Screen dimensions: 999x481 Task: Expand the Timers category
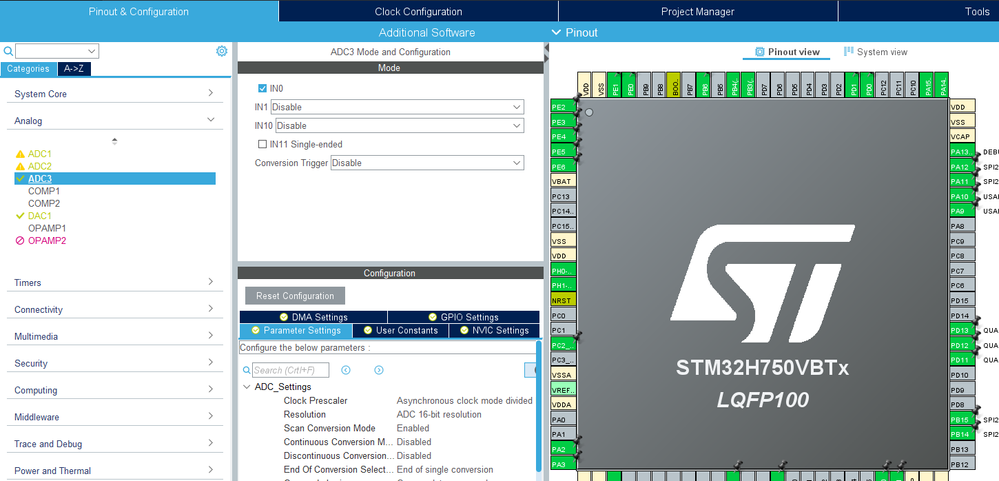pyautogui.click(x=114, y=282)
